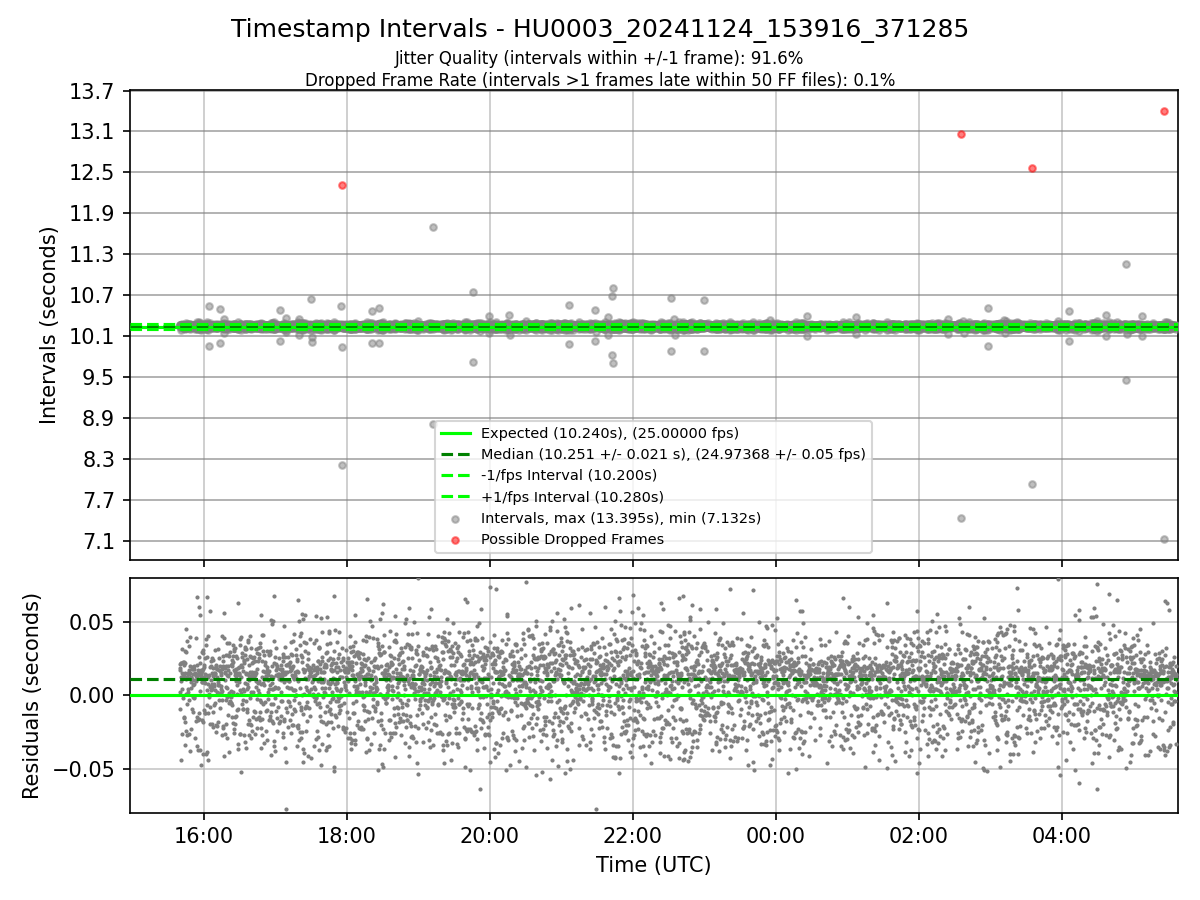Click the lowest gray point near 7.1 seconds

click(x=1164, y=539)
